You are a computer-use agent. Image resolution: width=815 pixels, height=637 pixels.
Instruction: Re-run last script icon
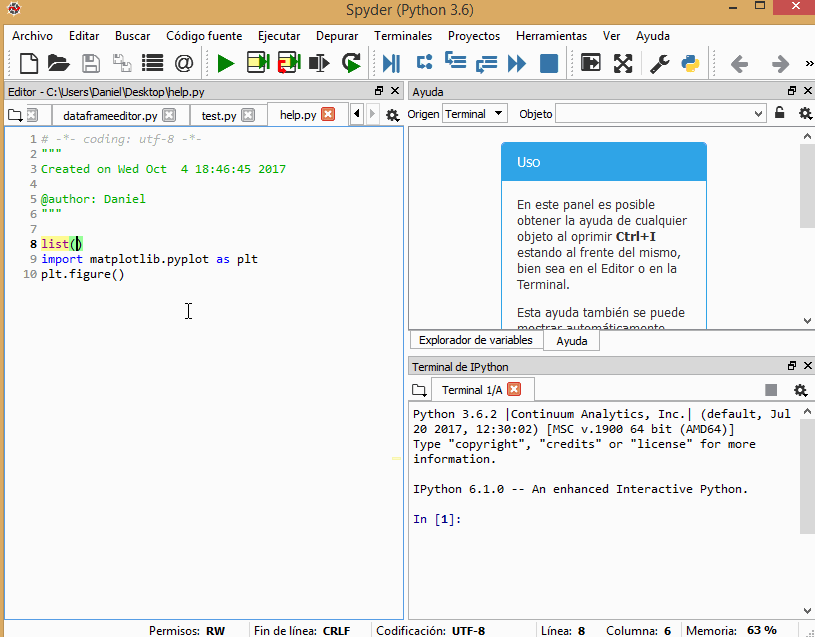351,63
